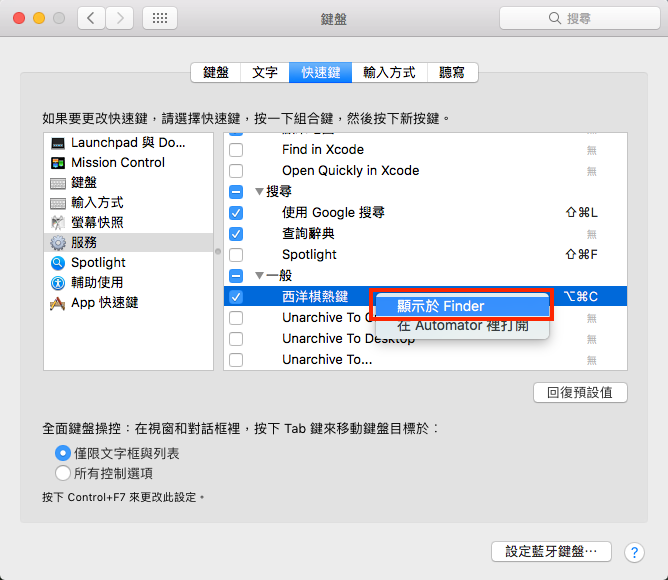The image size is (668, 580).
Task: Choose 在 Automator 裡打開 menu item
Action: [x=462, y=326]
